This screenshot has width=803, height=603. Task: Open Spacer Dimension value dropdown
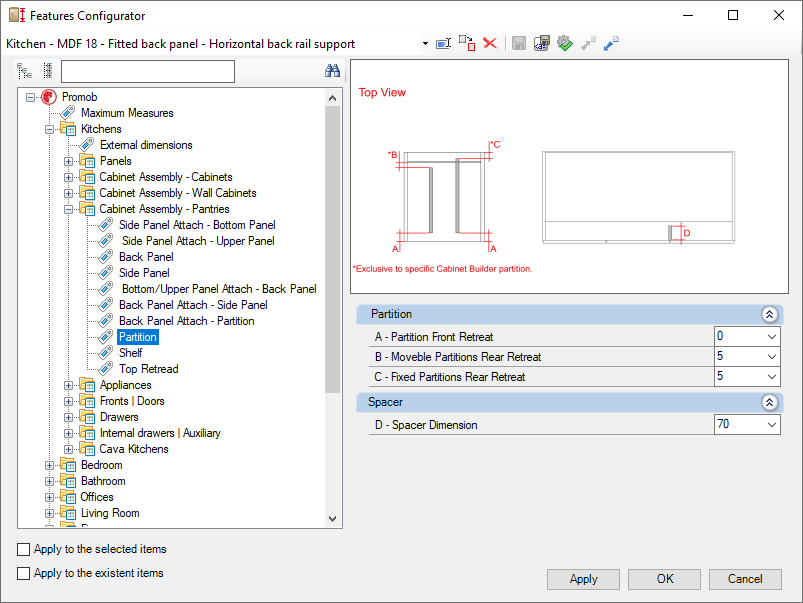(772, 424)
